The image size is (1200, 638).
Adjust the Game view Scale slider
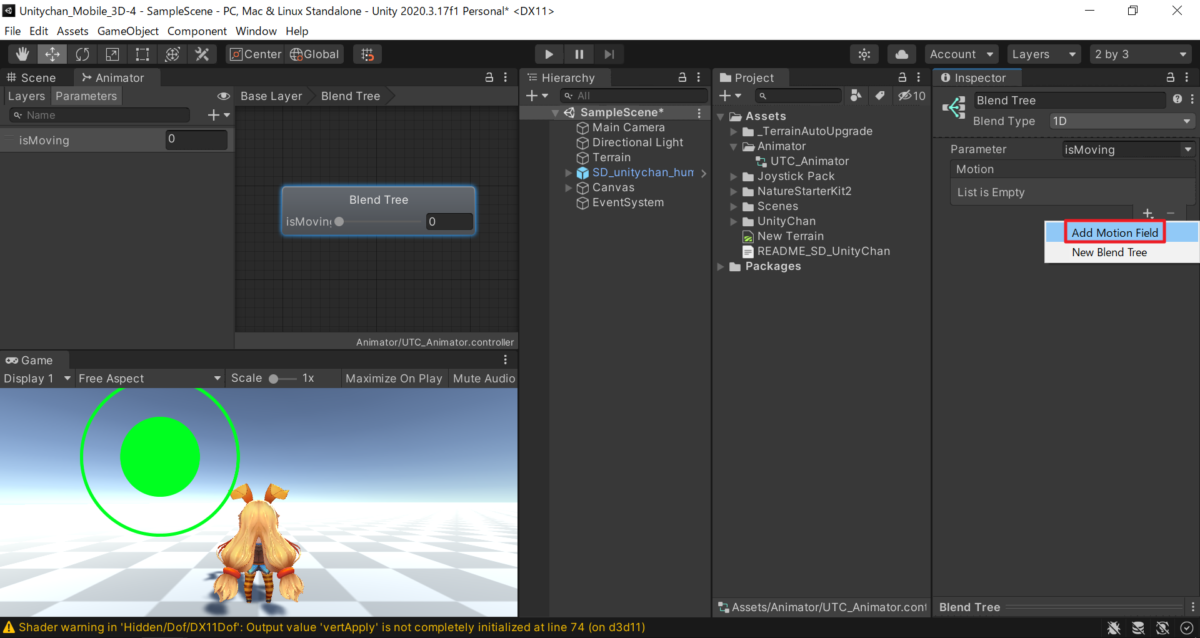point(282,378)
